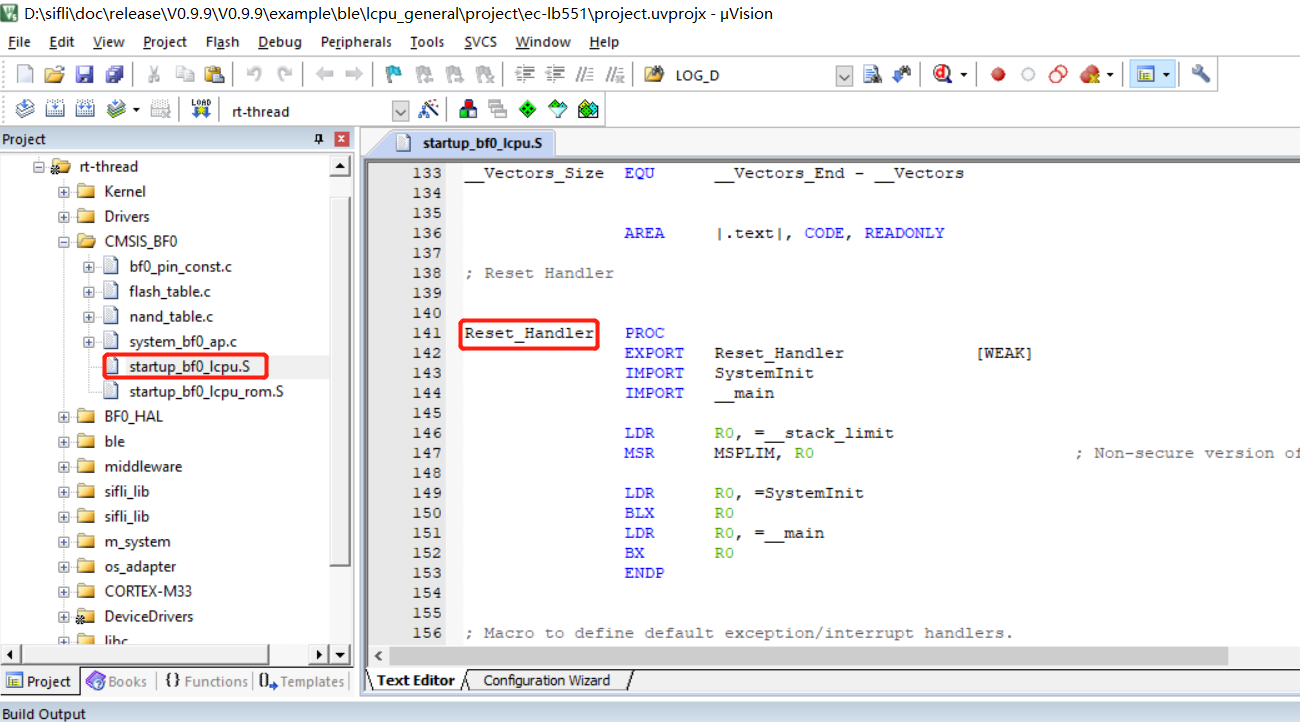The height and width of the screenshot is (722, 1300).
Task: Toggle the Project window toolbar button
Action: click(1146, 75)
